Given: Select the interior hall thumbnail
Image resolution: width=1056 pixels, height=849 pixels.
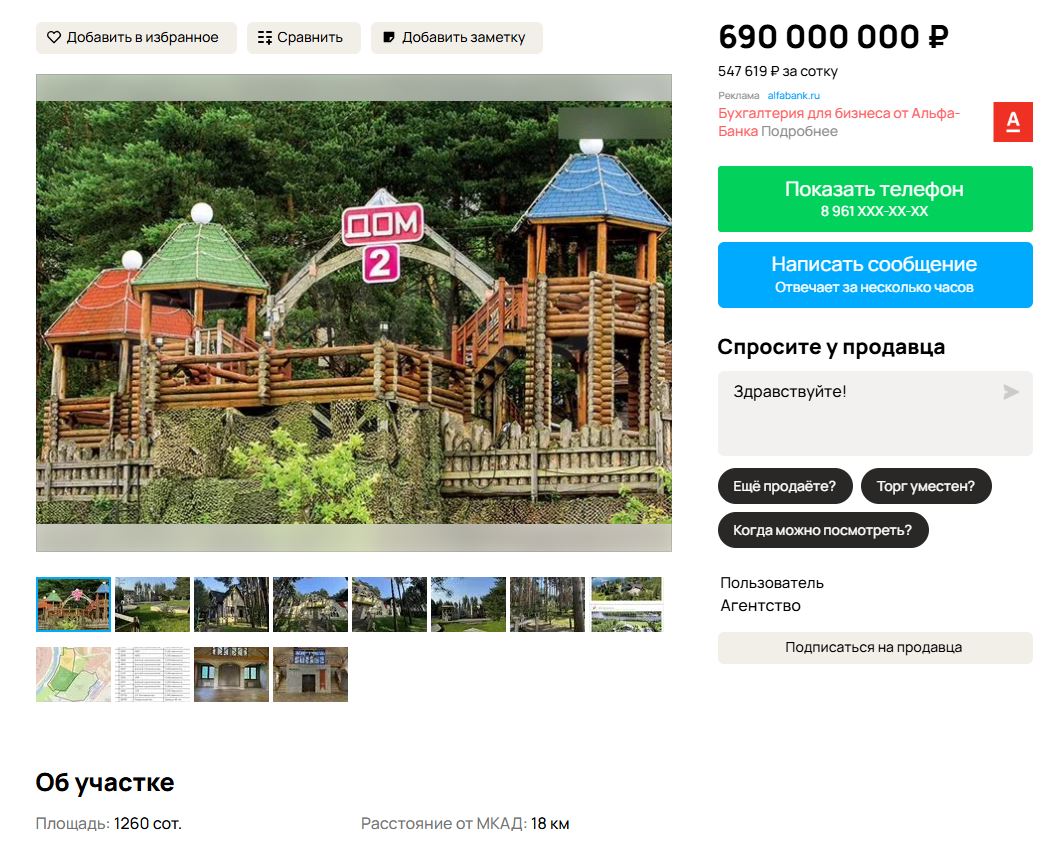Looking at the screenshot, I should click(231, 675).
